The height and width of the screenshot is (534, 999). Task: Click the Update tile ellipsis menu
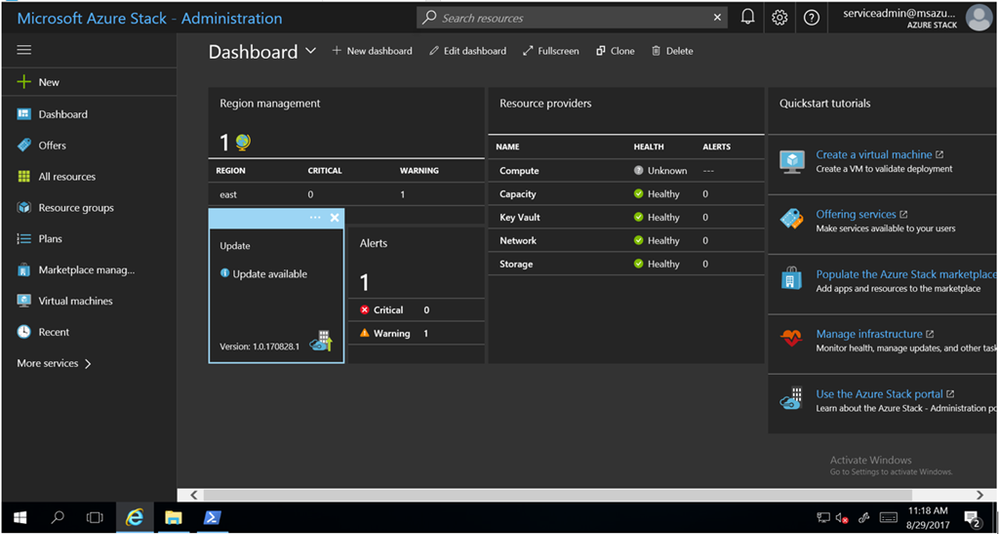pos(315,218)
